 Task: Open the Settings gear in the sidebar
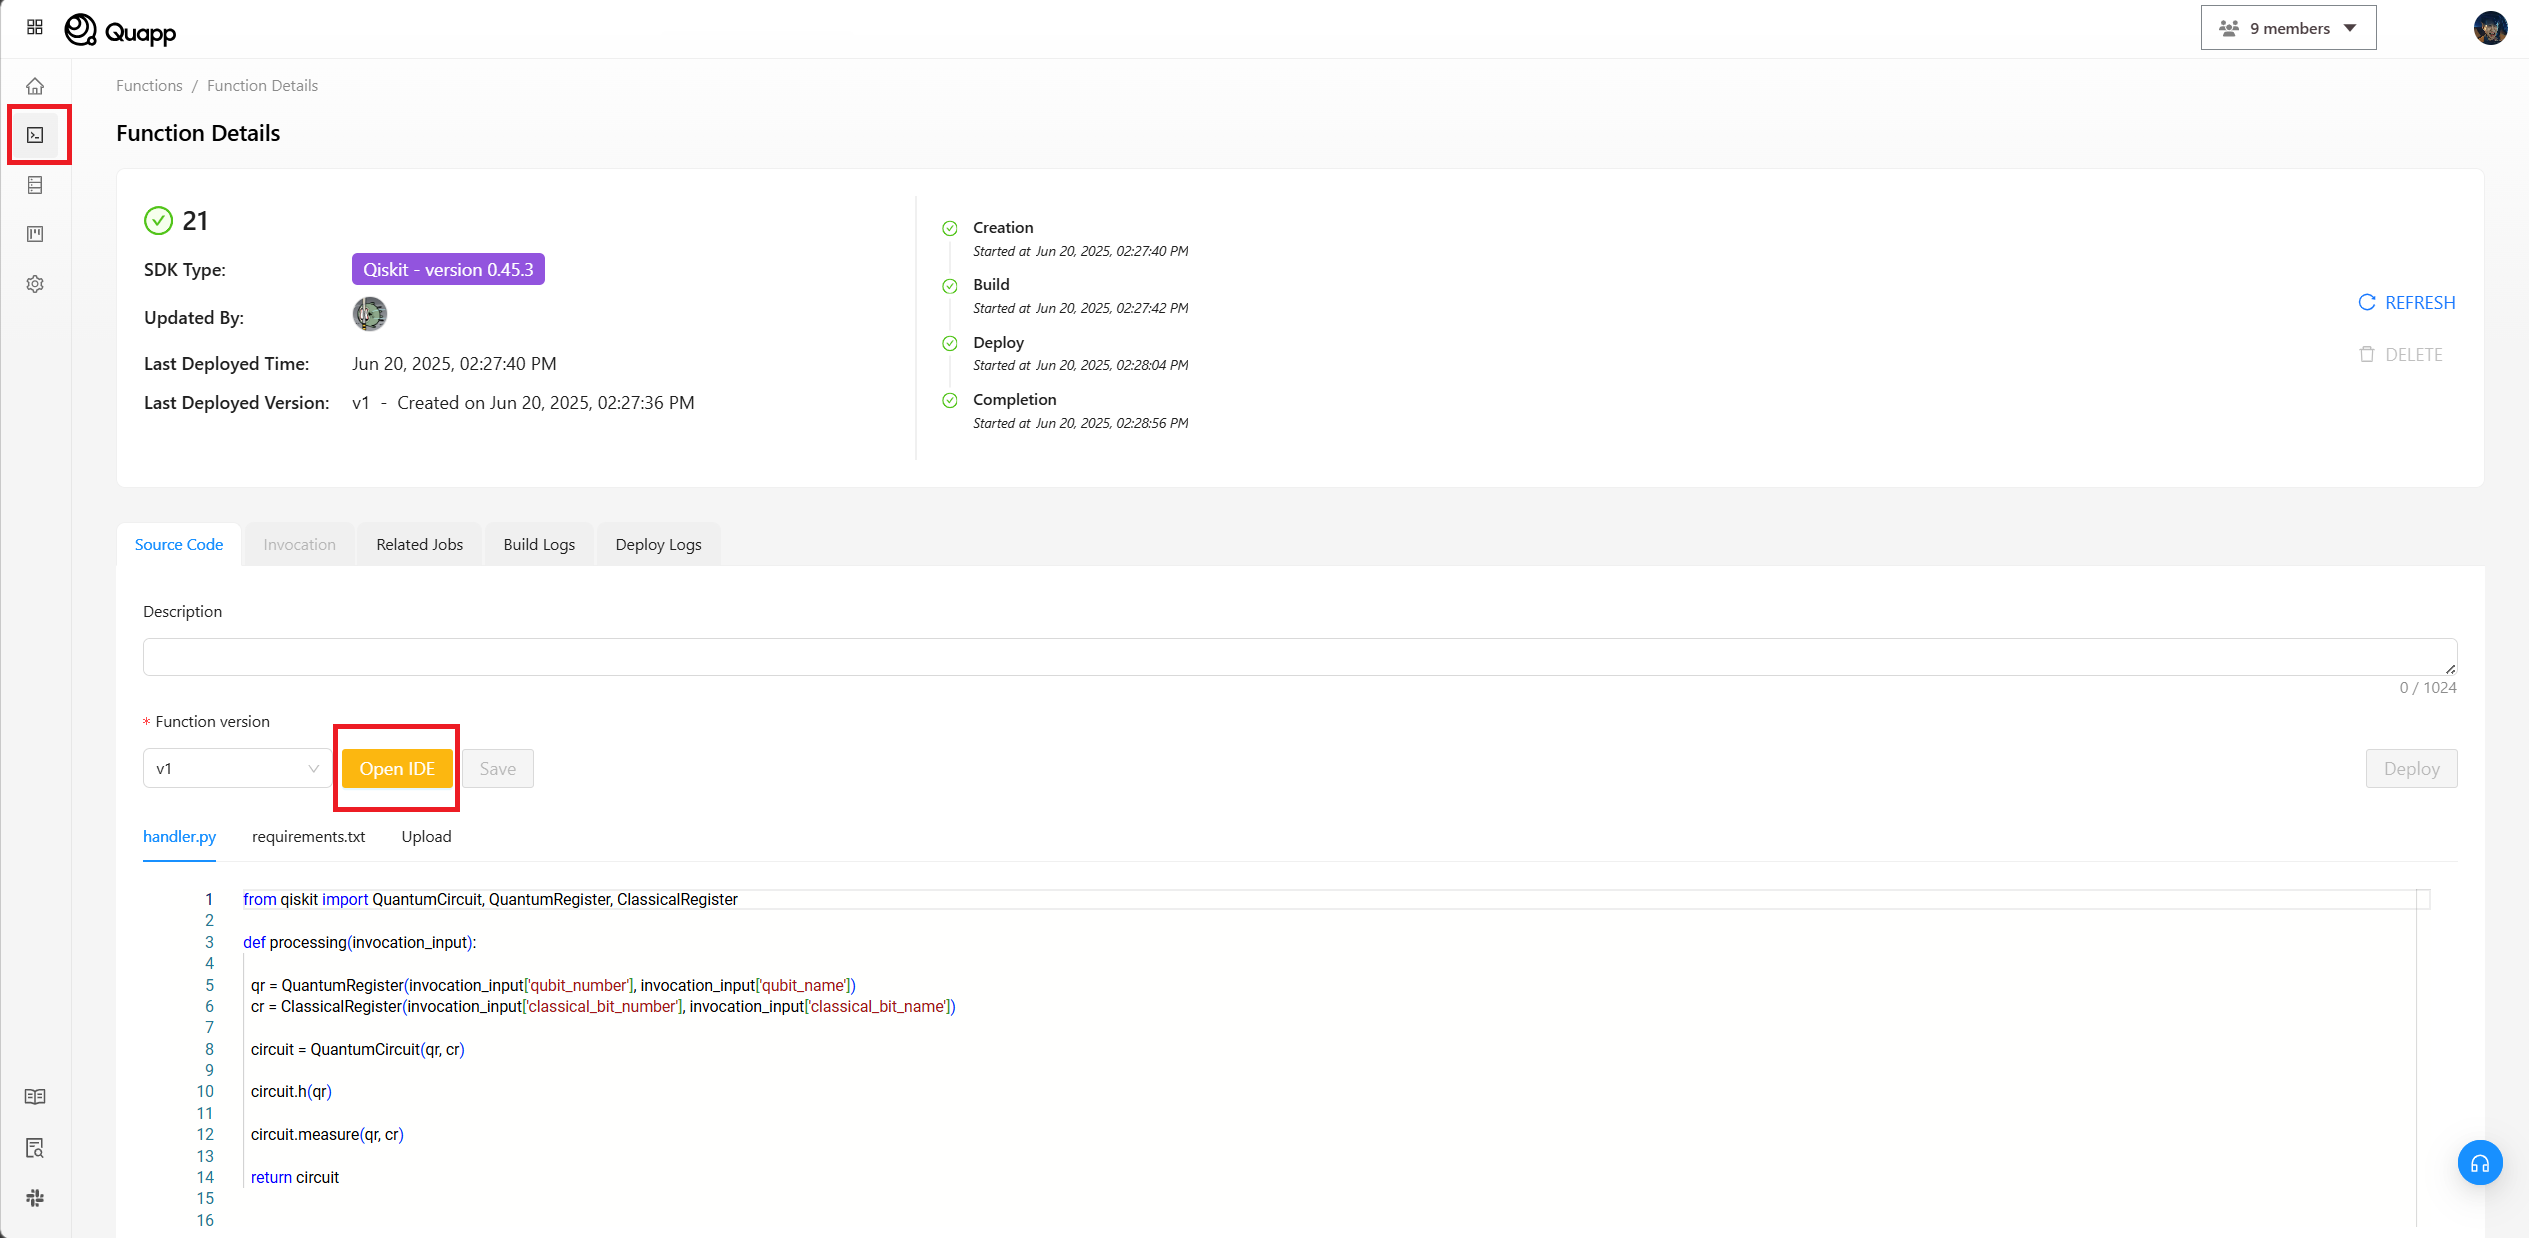36,284
